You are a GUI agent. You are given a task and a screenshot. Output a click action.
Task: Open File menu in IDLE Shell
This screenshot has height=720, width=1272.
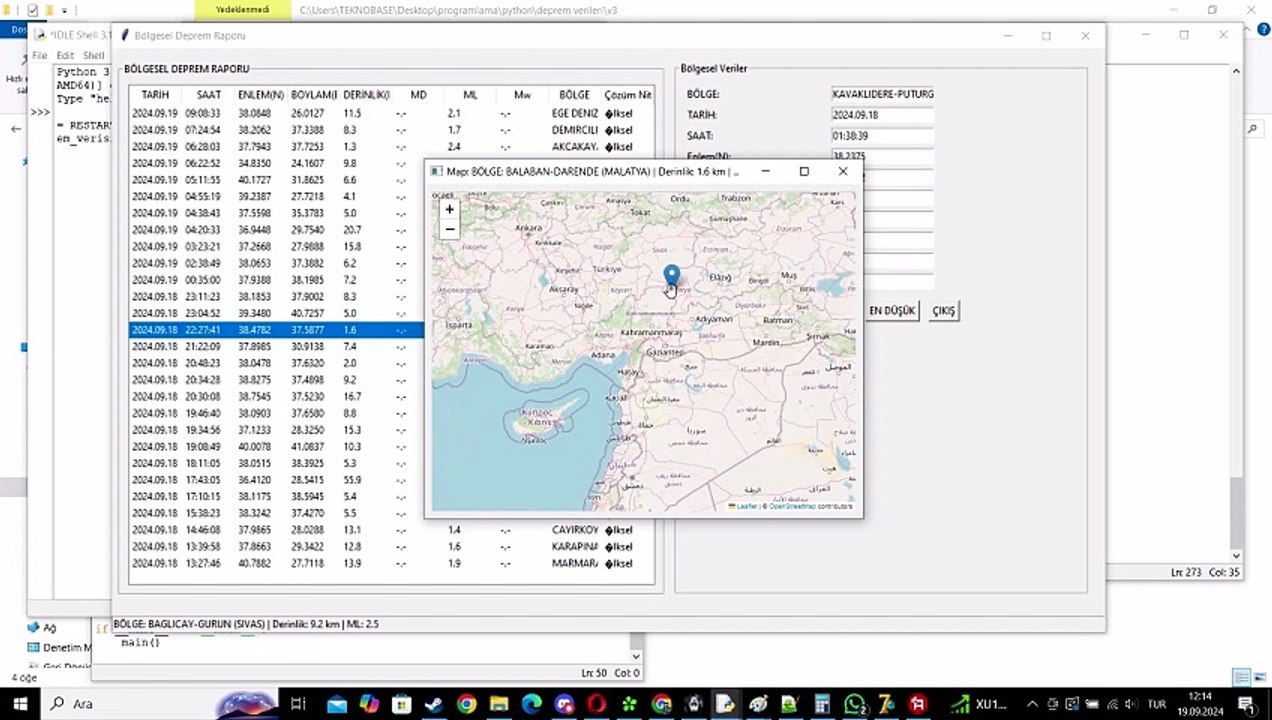40,55
